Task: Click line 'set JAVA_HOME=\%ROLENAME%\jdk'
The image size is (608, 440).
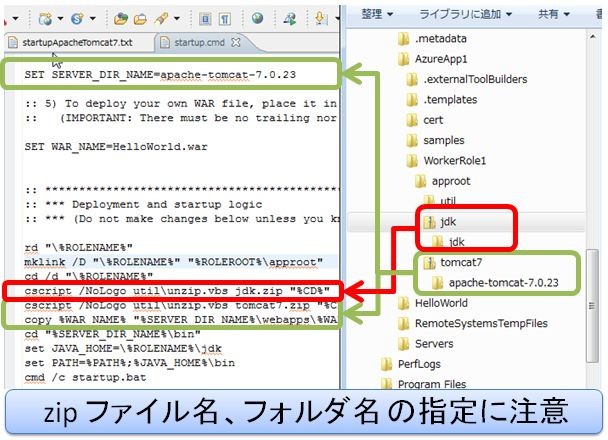Action: 123,349
